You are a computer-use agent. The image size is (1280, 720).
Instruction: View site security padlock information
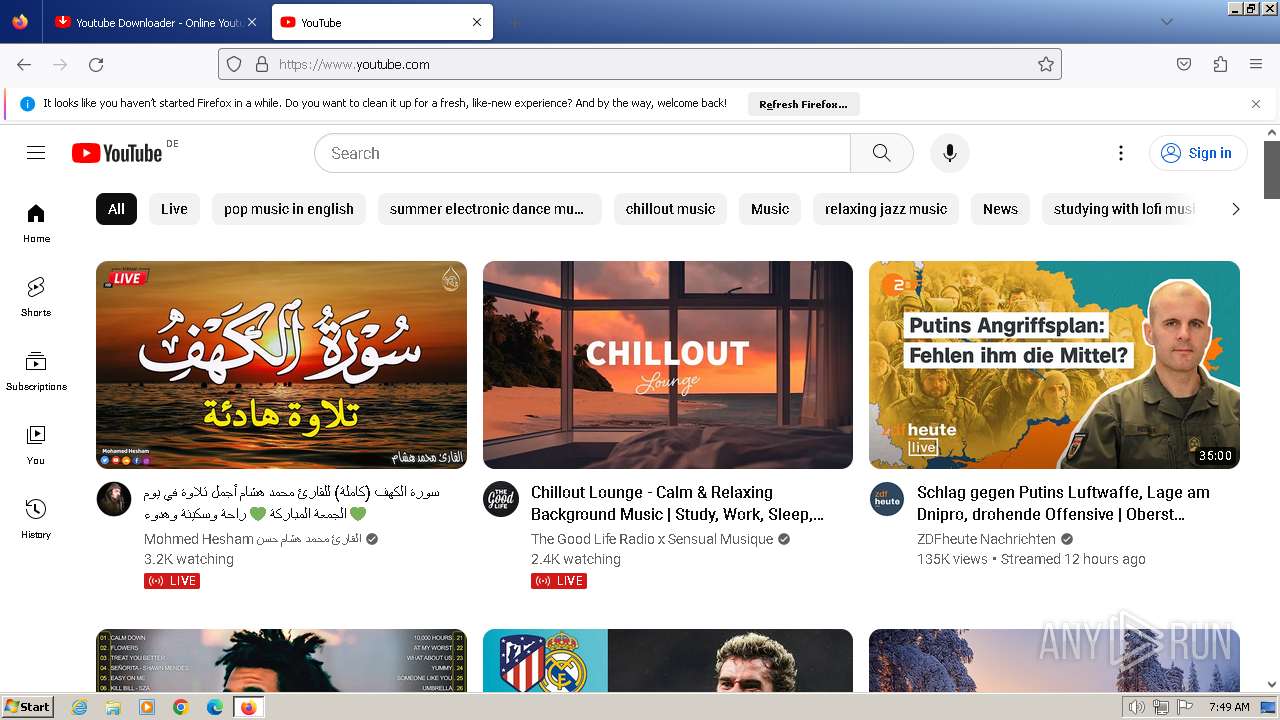coord(262,64)
